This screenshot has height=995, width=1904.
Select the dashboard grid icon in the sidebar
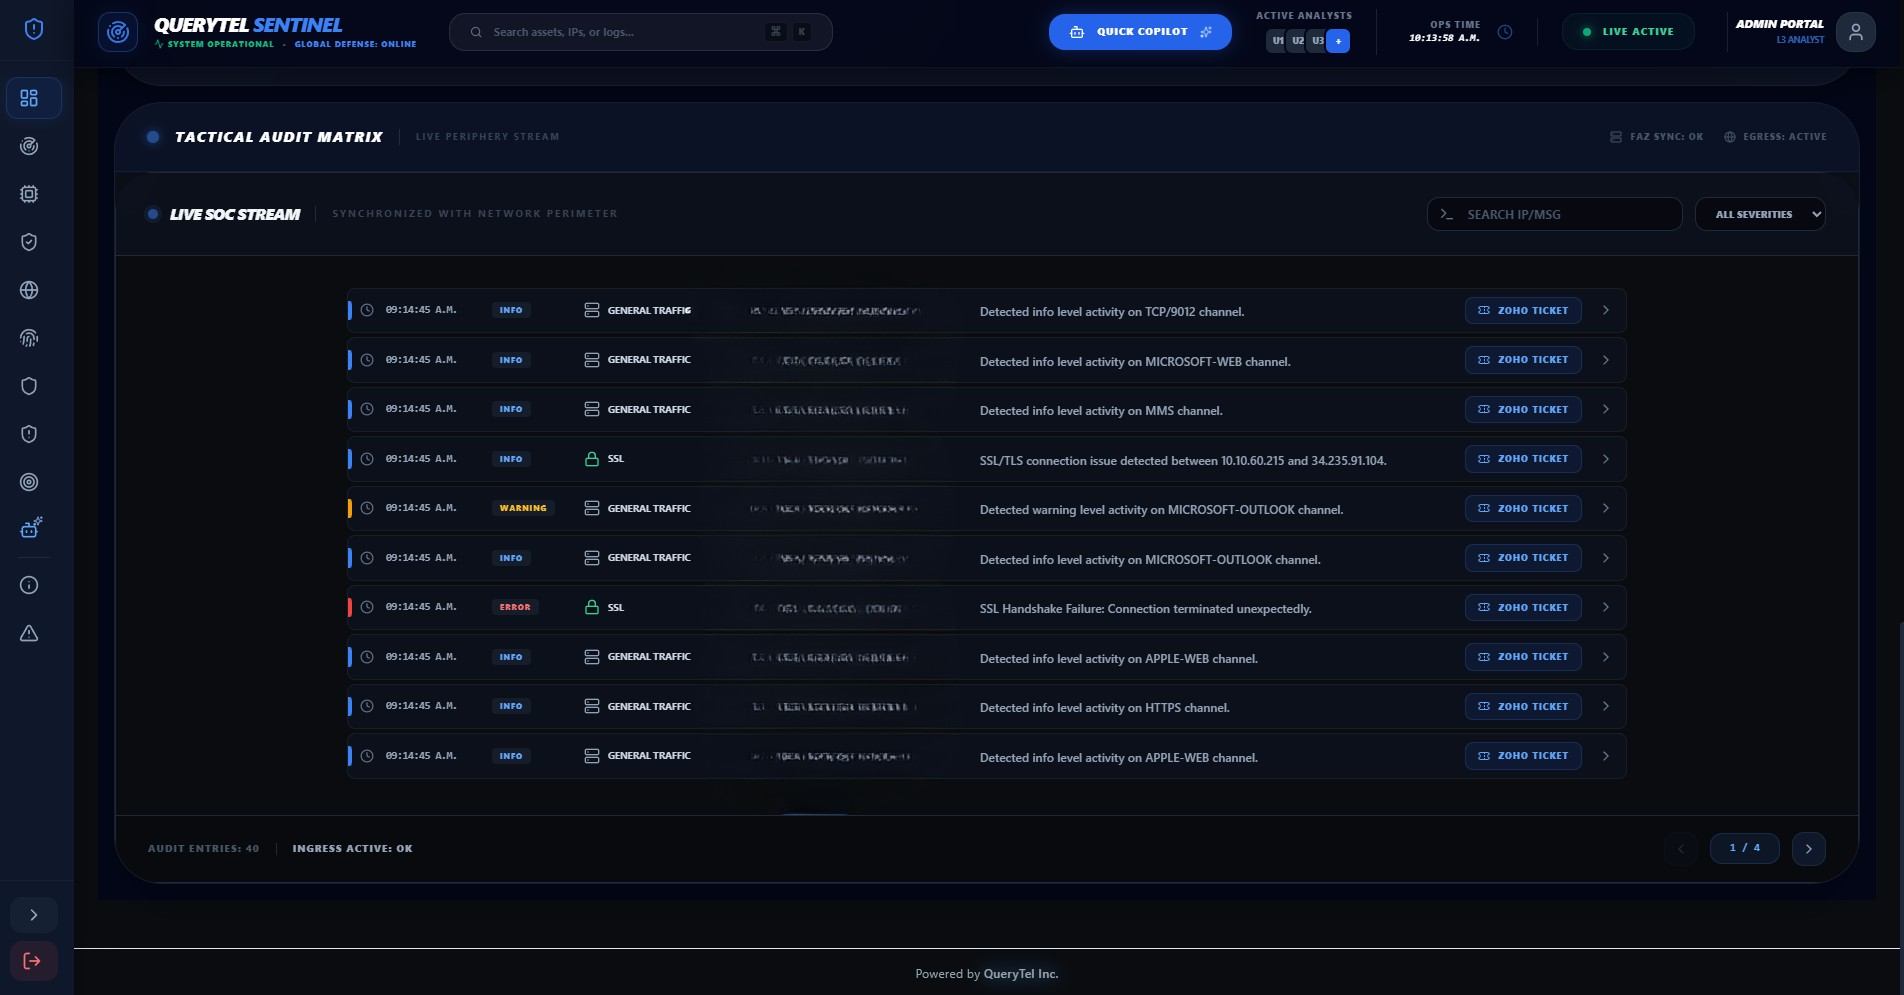(31, 98)
